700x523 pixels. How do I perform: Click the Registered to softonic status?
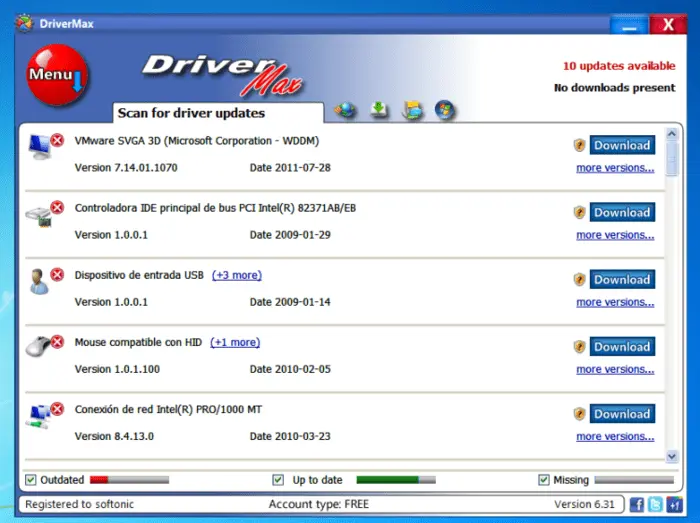coord(79,504)
